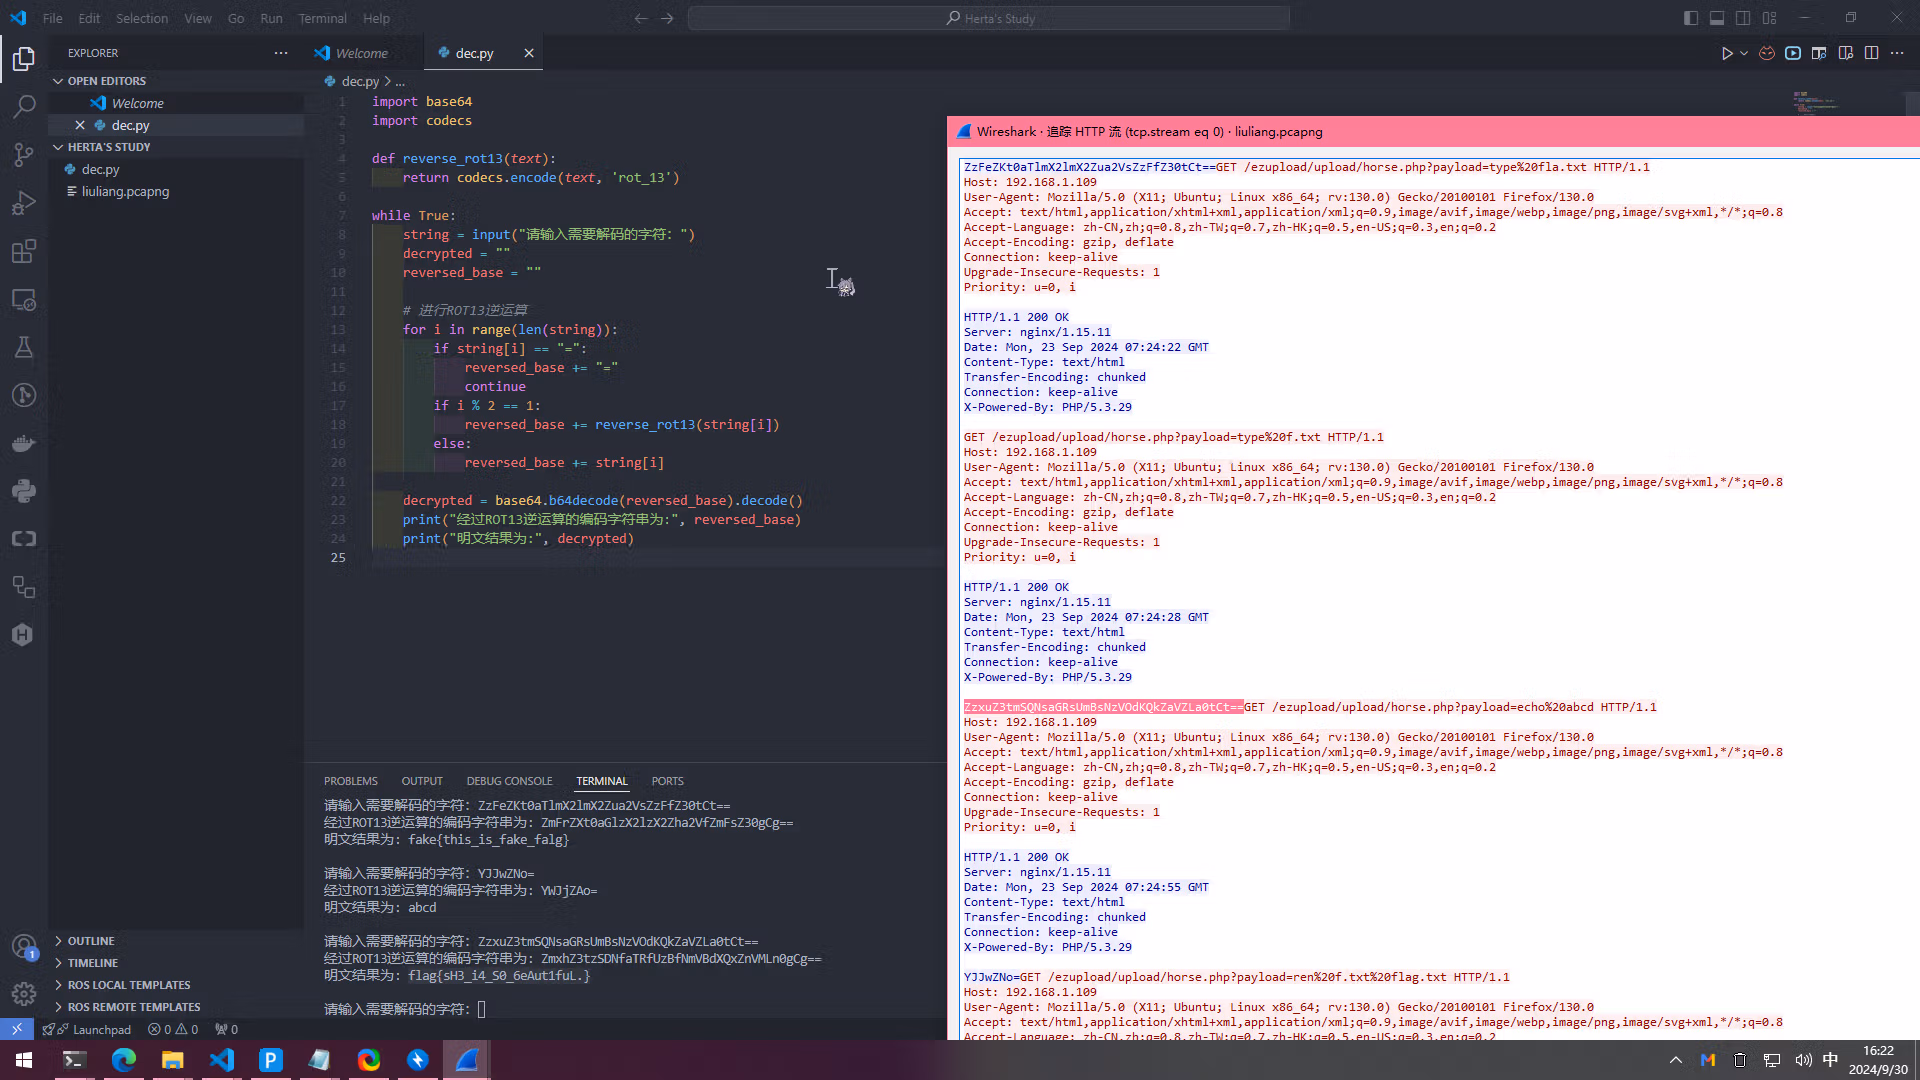This screenshot has height=1080, width=1920.
Task: Toggle the secondary side bar
Action: click(1743, 18)
